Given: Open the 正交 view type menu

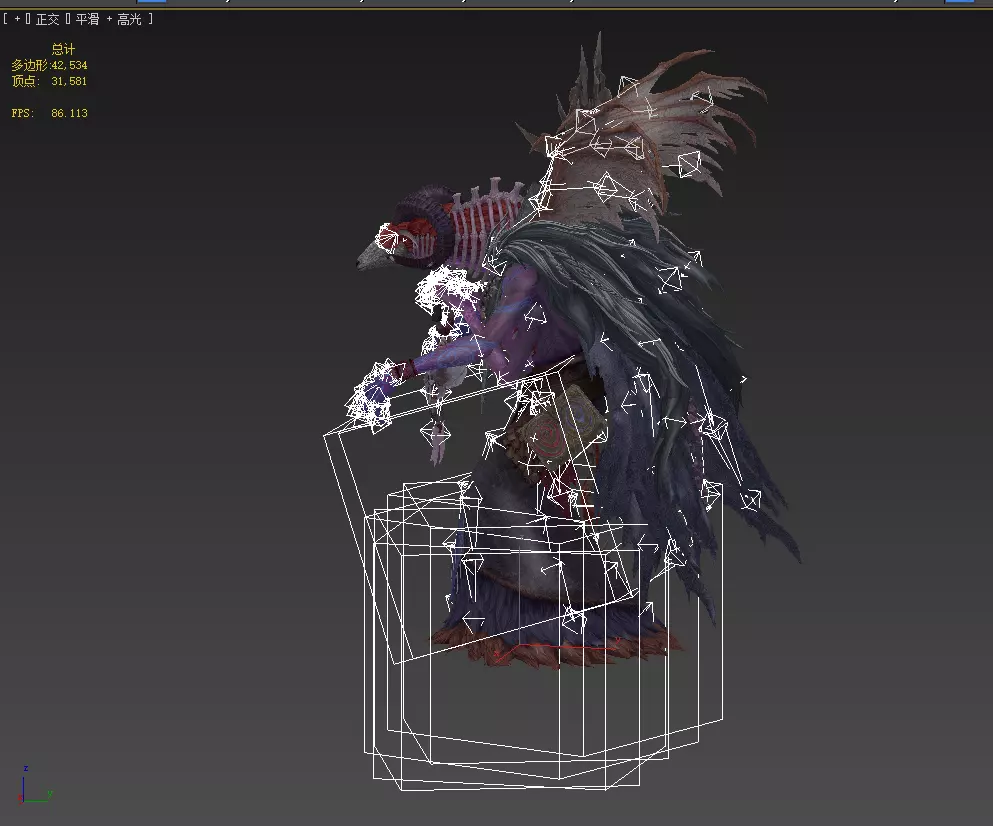Looking at the screenshot, I should coord(47,19).
